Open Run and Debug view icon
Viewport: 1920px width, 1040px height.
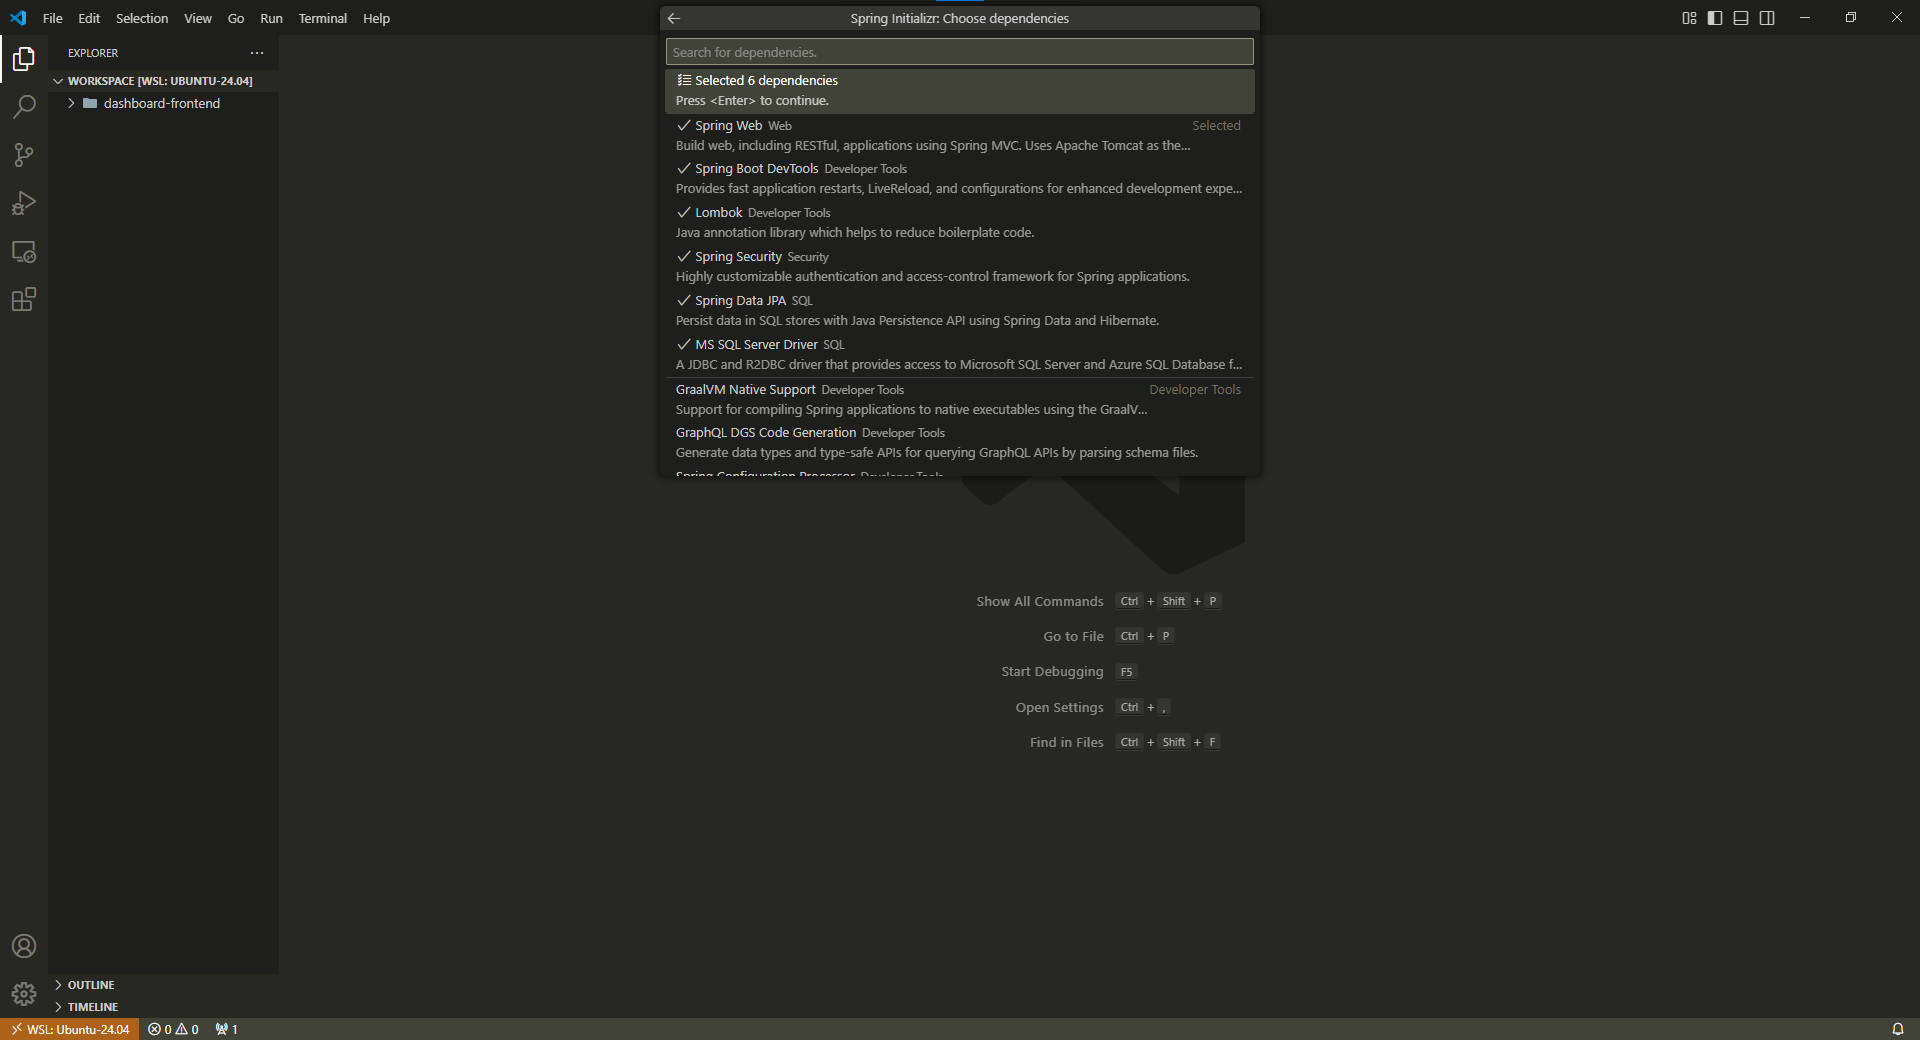[x=24, y=203]
